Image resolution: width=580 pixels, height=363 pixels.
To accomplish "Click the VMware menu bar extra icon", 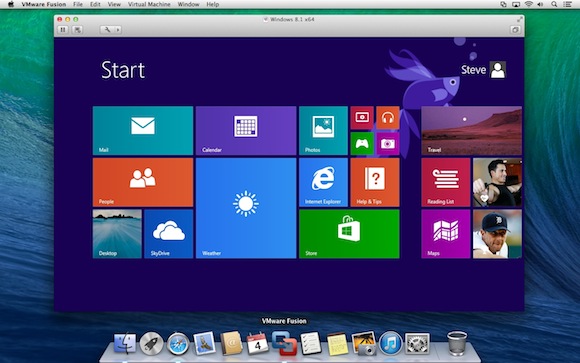I will point(503,4).
